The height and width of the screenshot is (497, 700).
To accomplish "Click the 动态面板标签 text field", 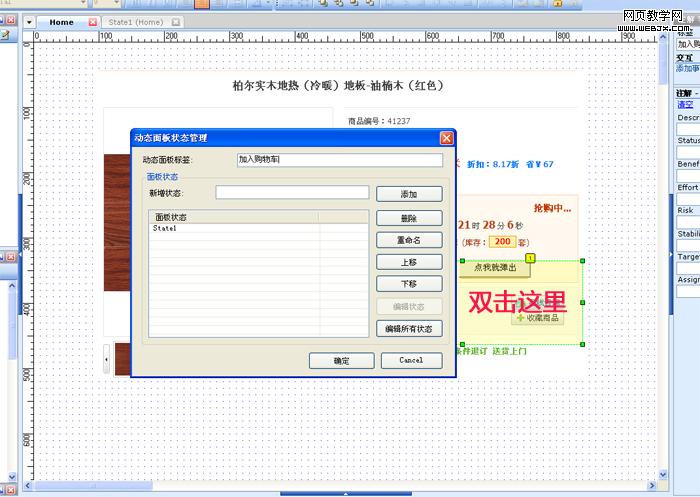I will pos(339,160).
